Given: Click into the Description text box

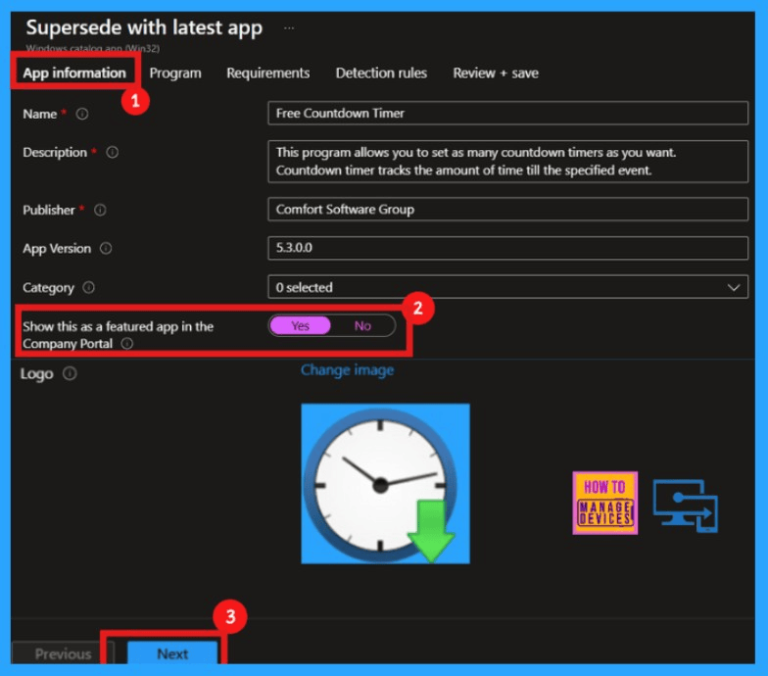Looking at the screenshot, I should [x=508, y=162].
